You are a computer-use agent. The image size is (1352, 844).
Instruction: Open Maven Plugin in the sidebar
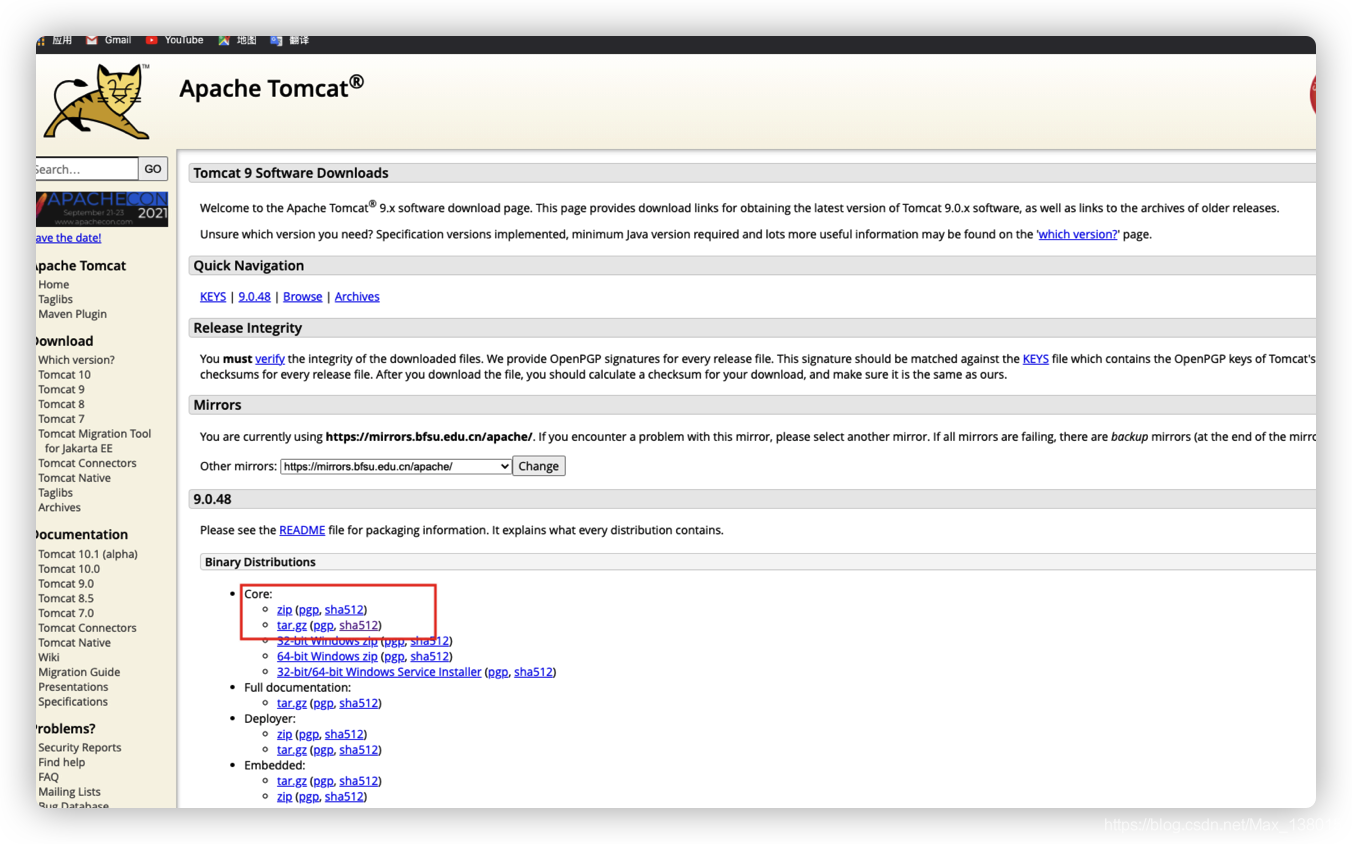(72, 314)
